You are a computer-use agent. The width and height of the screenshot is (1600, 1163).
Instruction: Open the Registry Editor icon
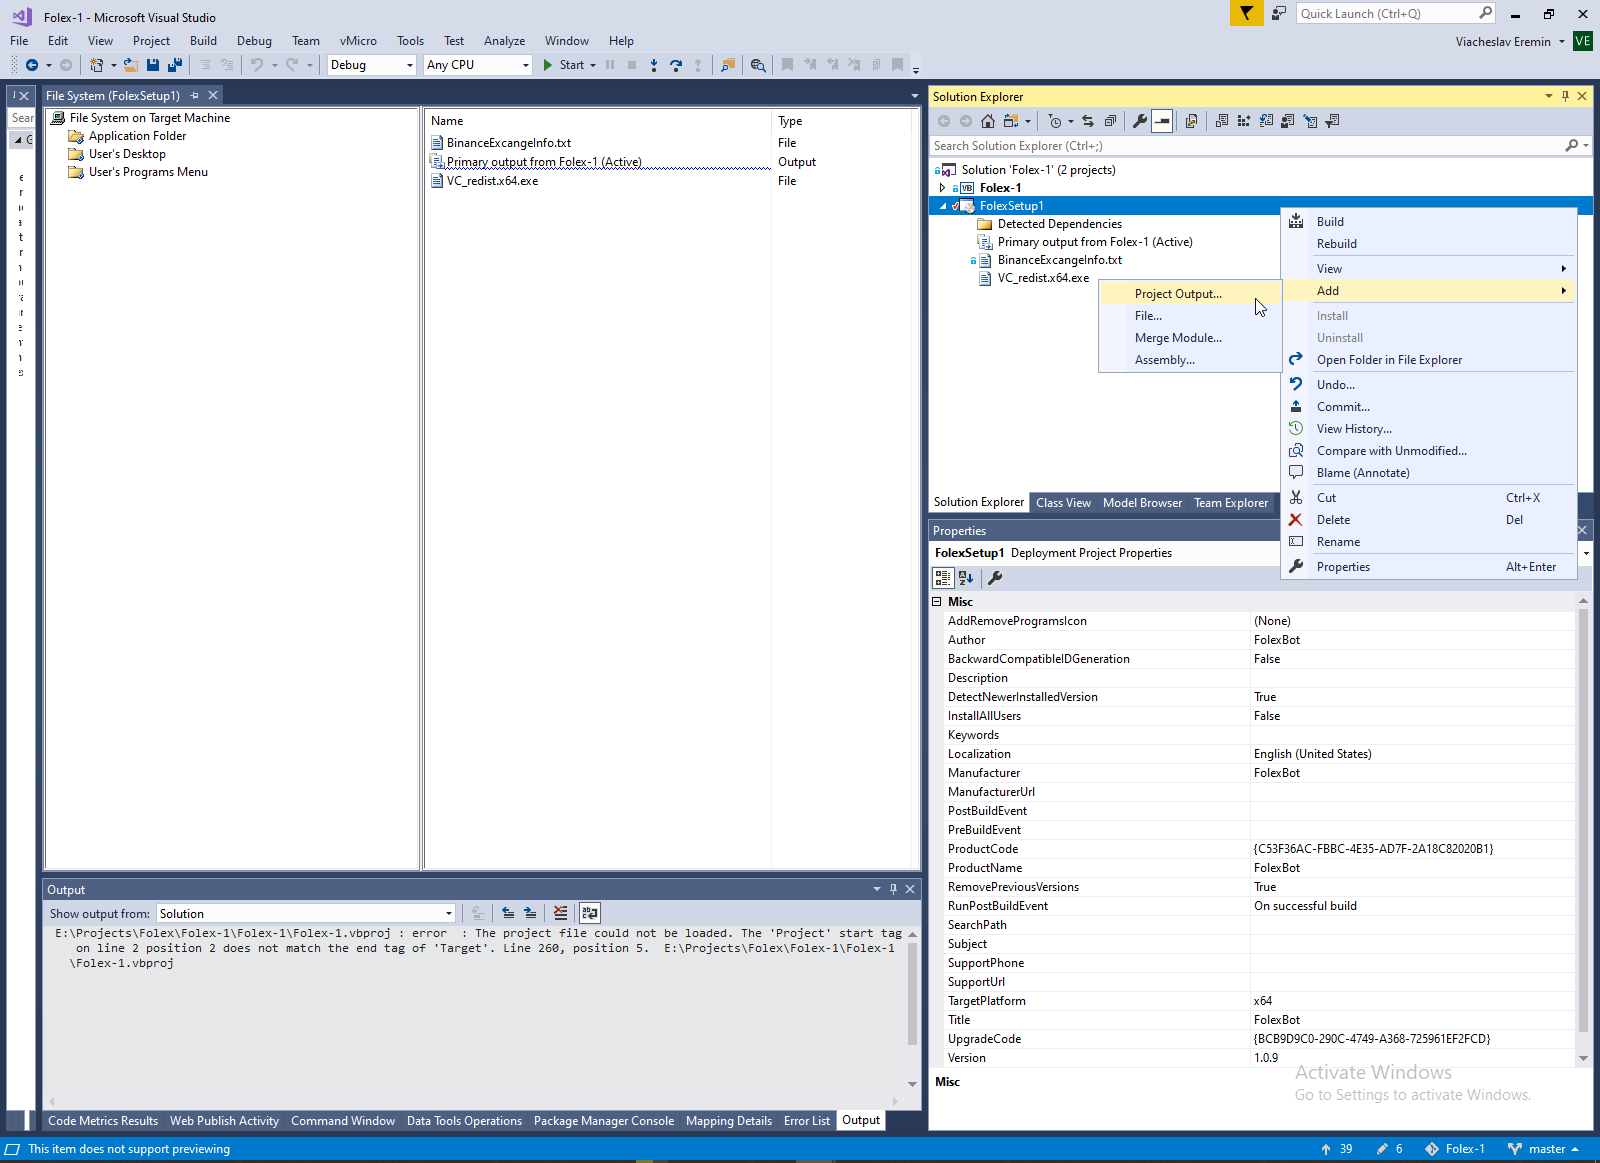point(1244,121)
